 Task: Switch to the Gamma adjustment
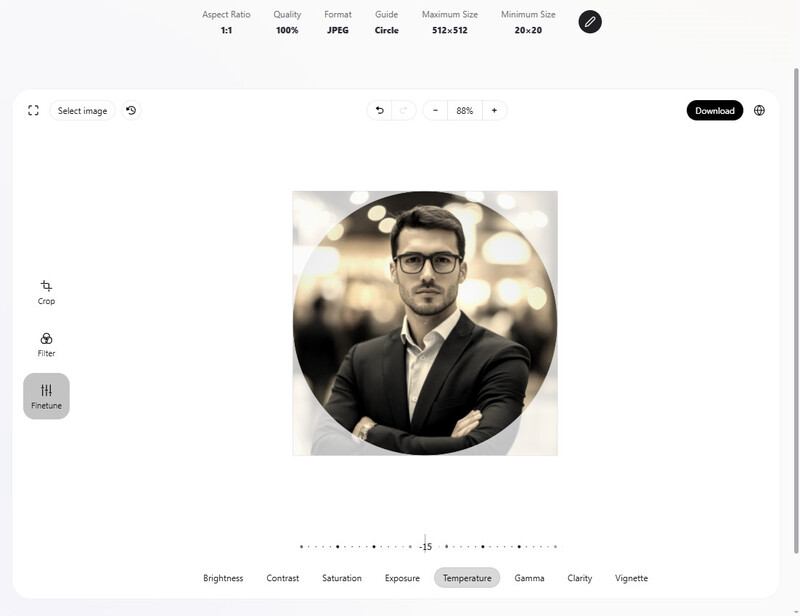tap(529, 578)
